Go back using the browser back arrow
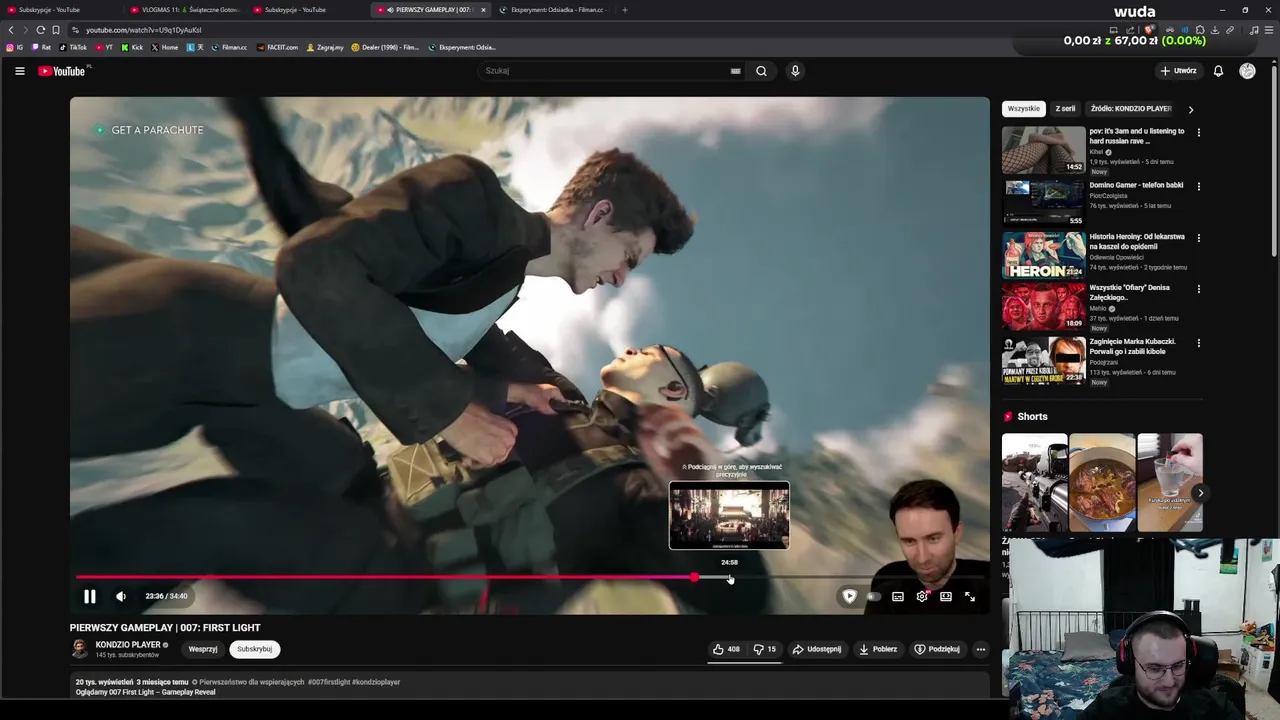Screen dimensions: 1280x720 [11, 30]
